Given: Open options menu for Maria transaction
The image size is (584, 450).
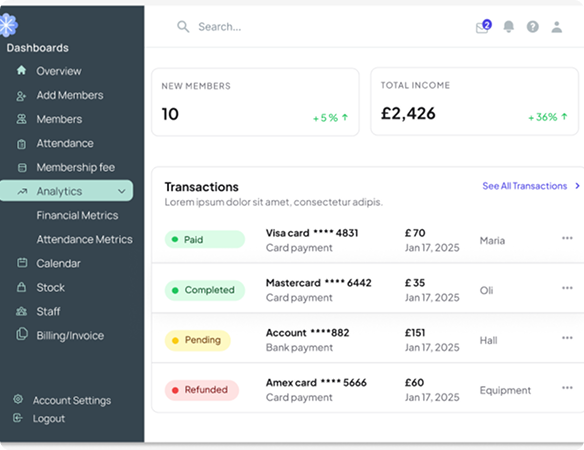Looking at the screenshot, I should tap(567, 238).
